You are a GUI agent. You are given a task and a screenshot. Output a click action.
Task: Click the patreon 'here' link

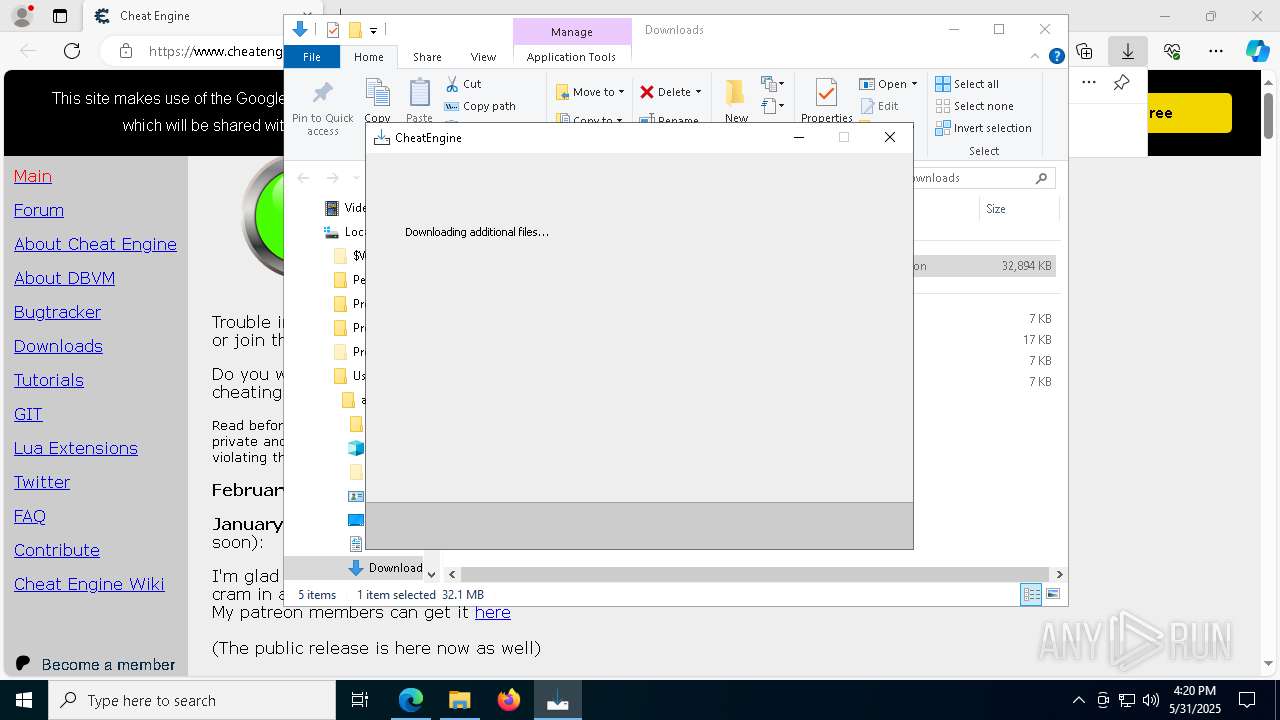tap(492, 612)
